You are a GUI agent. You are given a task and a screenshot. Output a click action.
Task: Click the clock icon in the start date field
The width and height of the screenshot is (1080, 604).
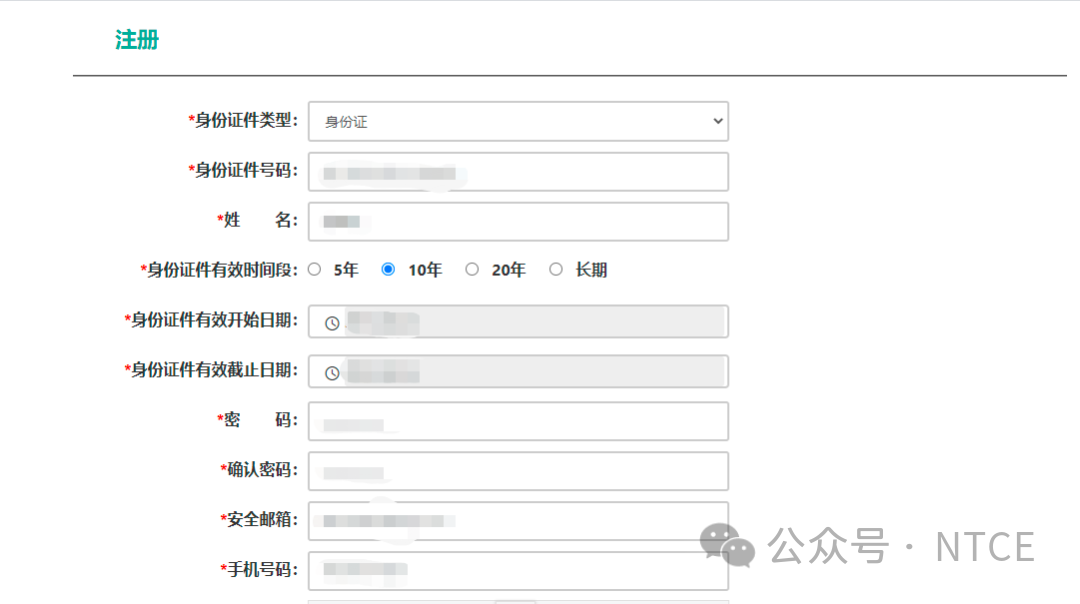(x=332, y=323)
